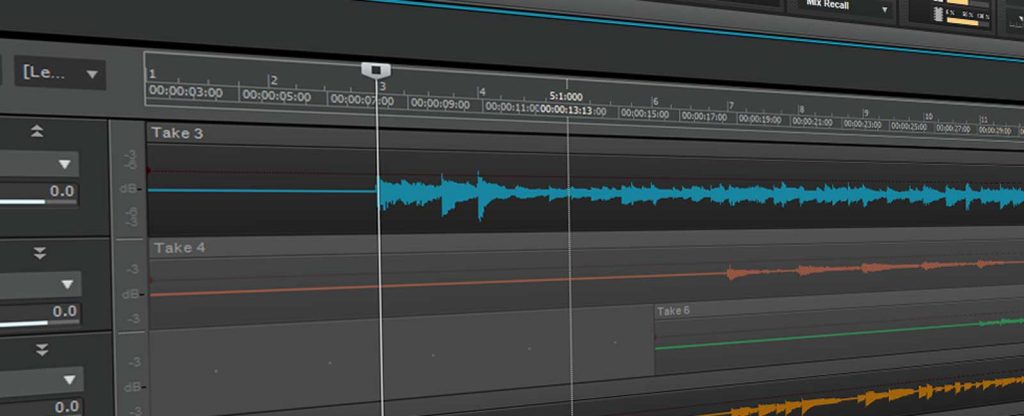Image resolution: width=1024 pixels, height=416 pixels.
Task: Click the playhead handle on the time ruler
Action: tap(376, 69)
